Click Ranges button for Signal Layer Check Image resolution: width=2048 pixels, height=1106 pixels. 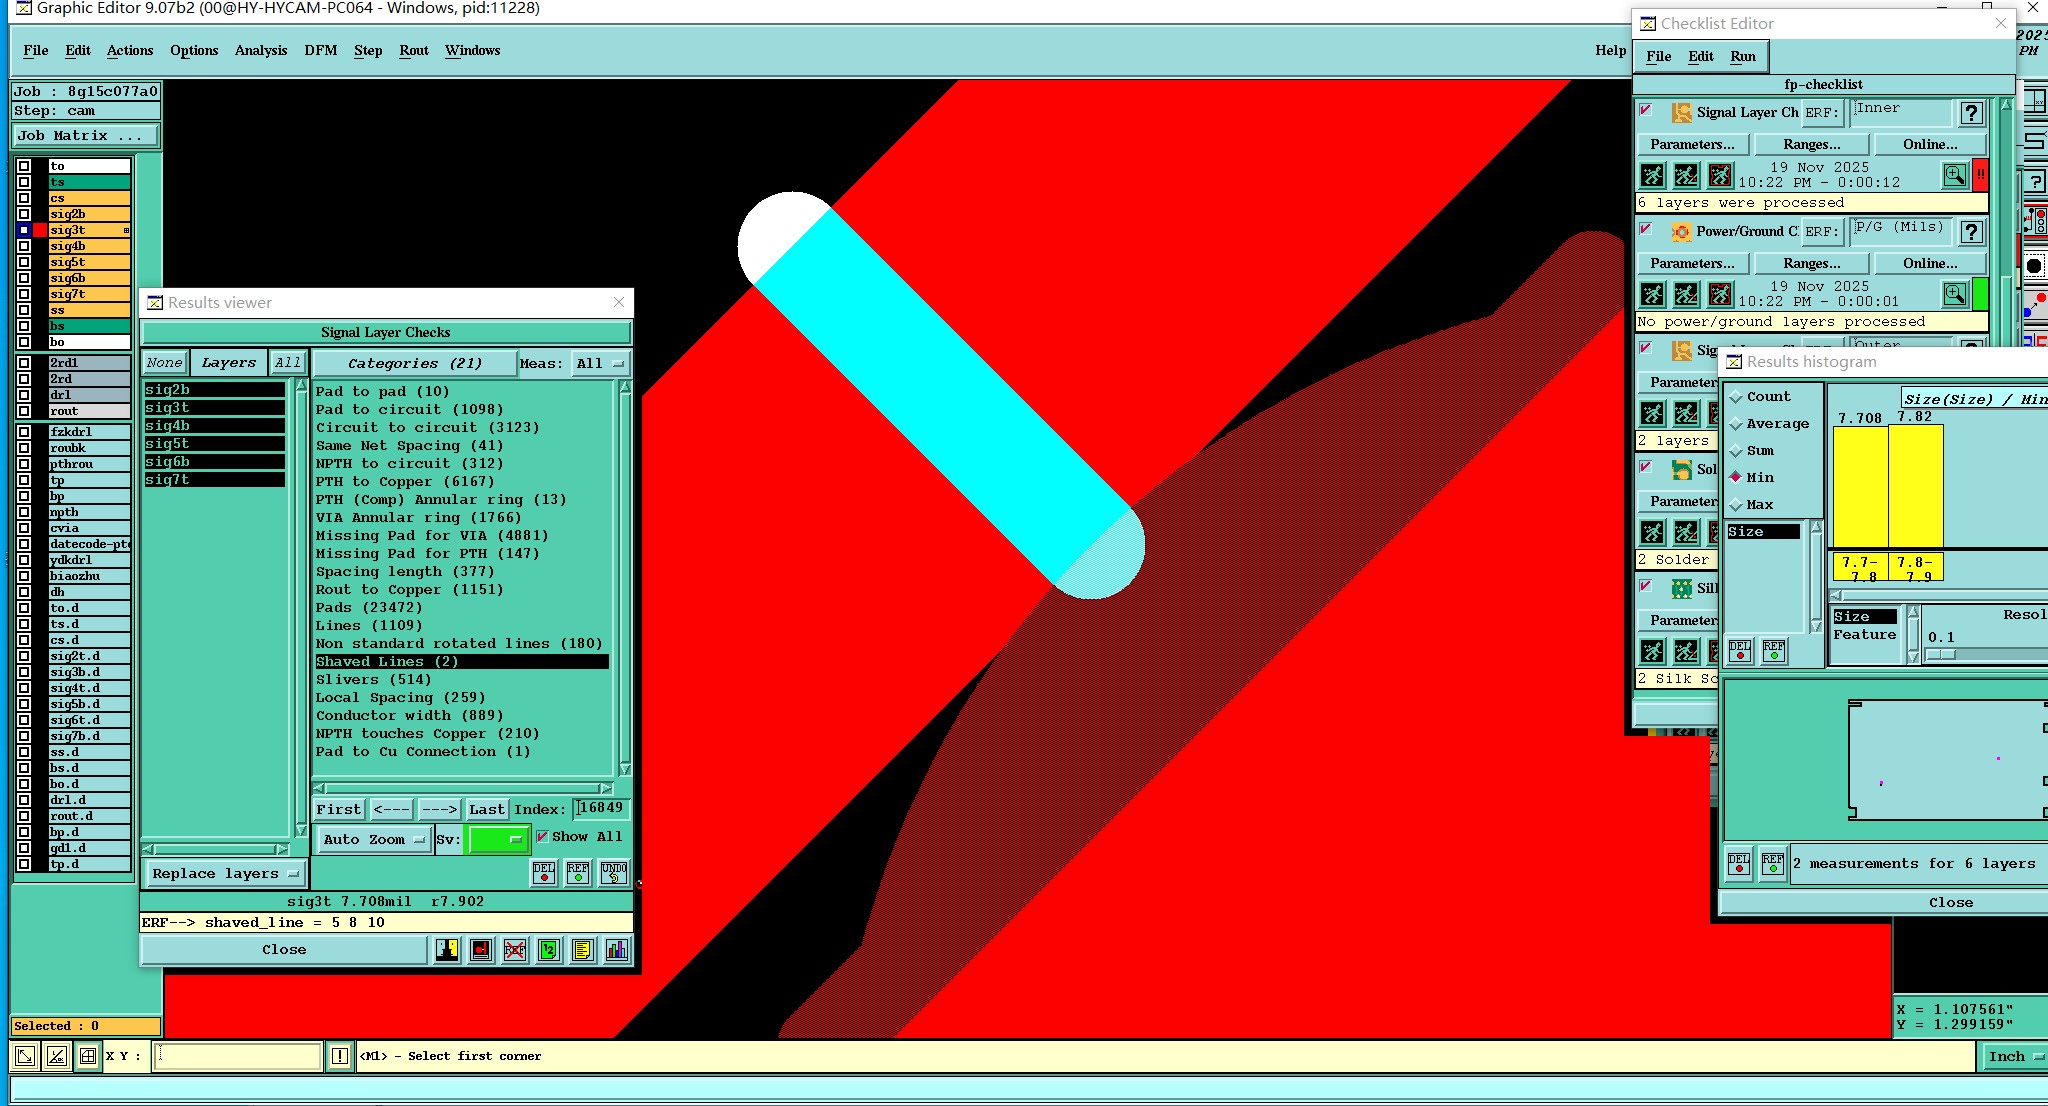(x=1811, y=144)
